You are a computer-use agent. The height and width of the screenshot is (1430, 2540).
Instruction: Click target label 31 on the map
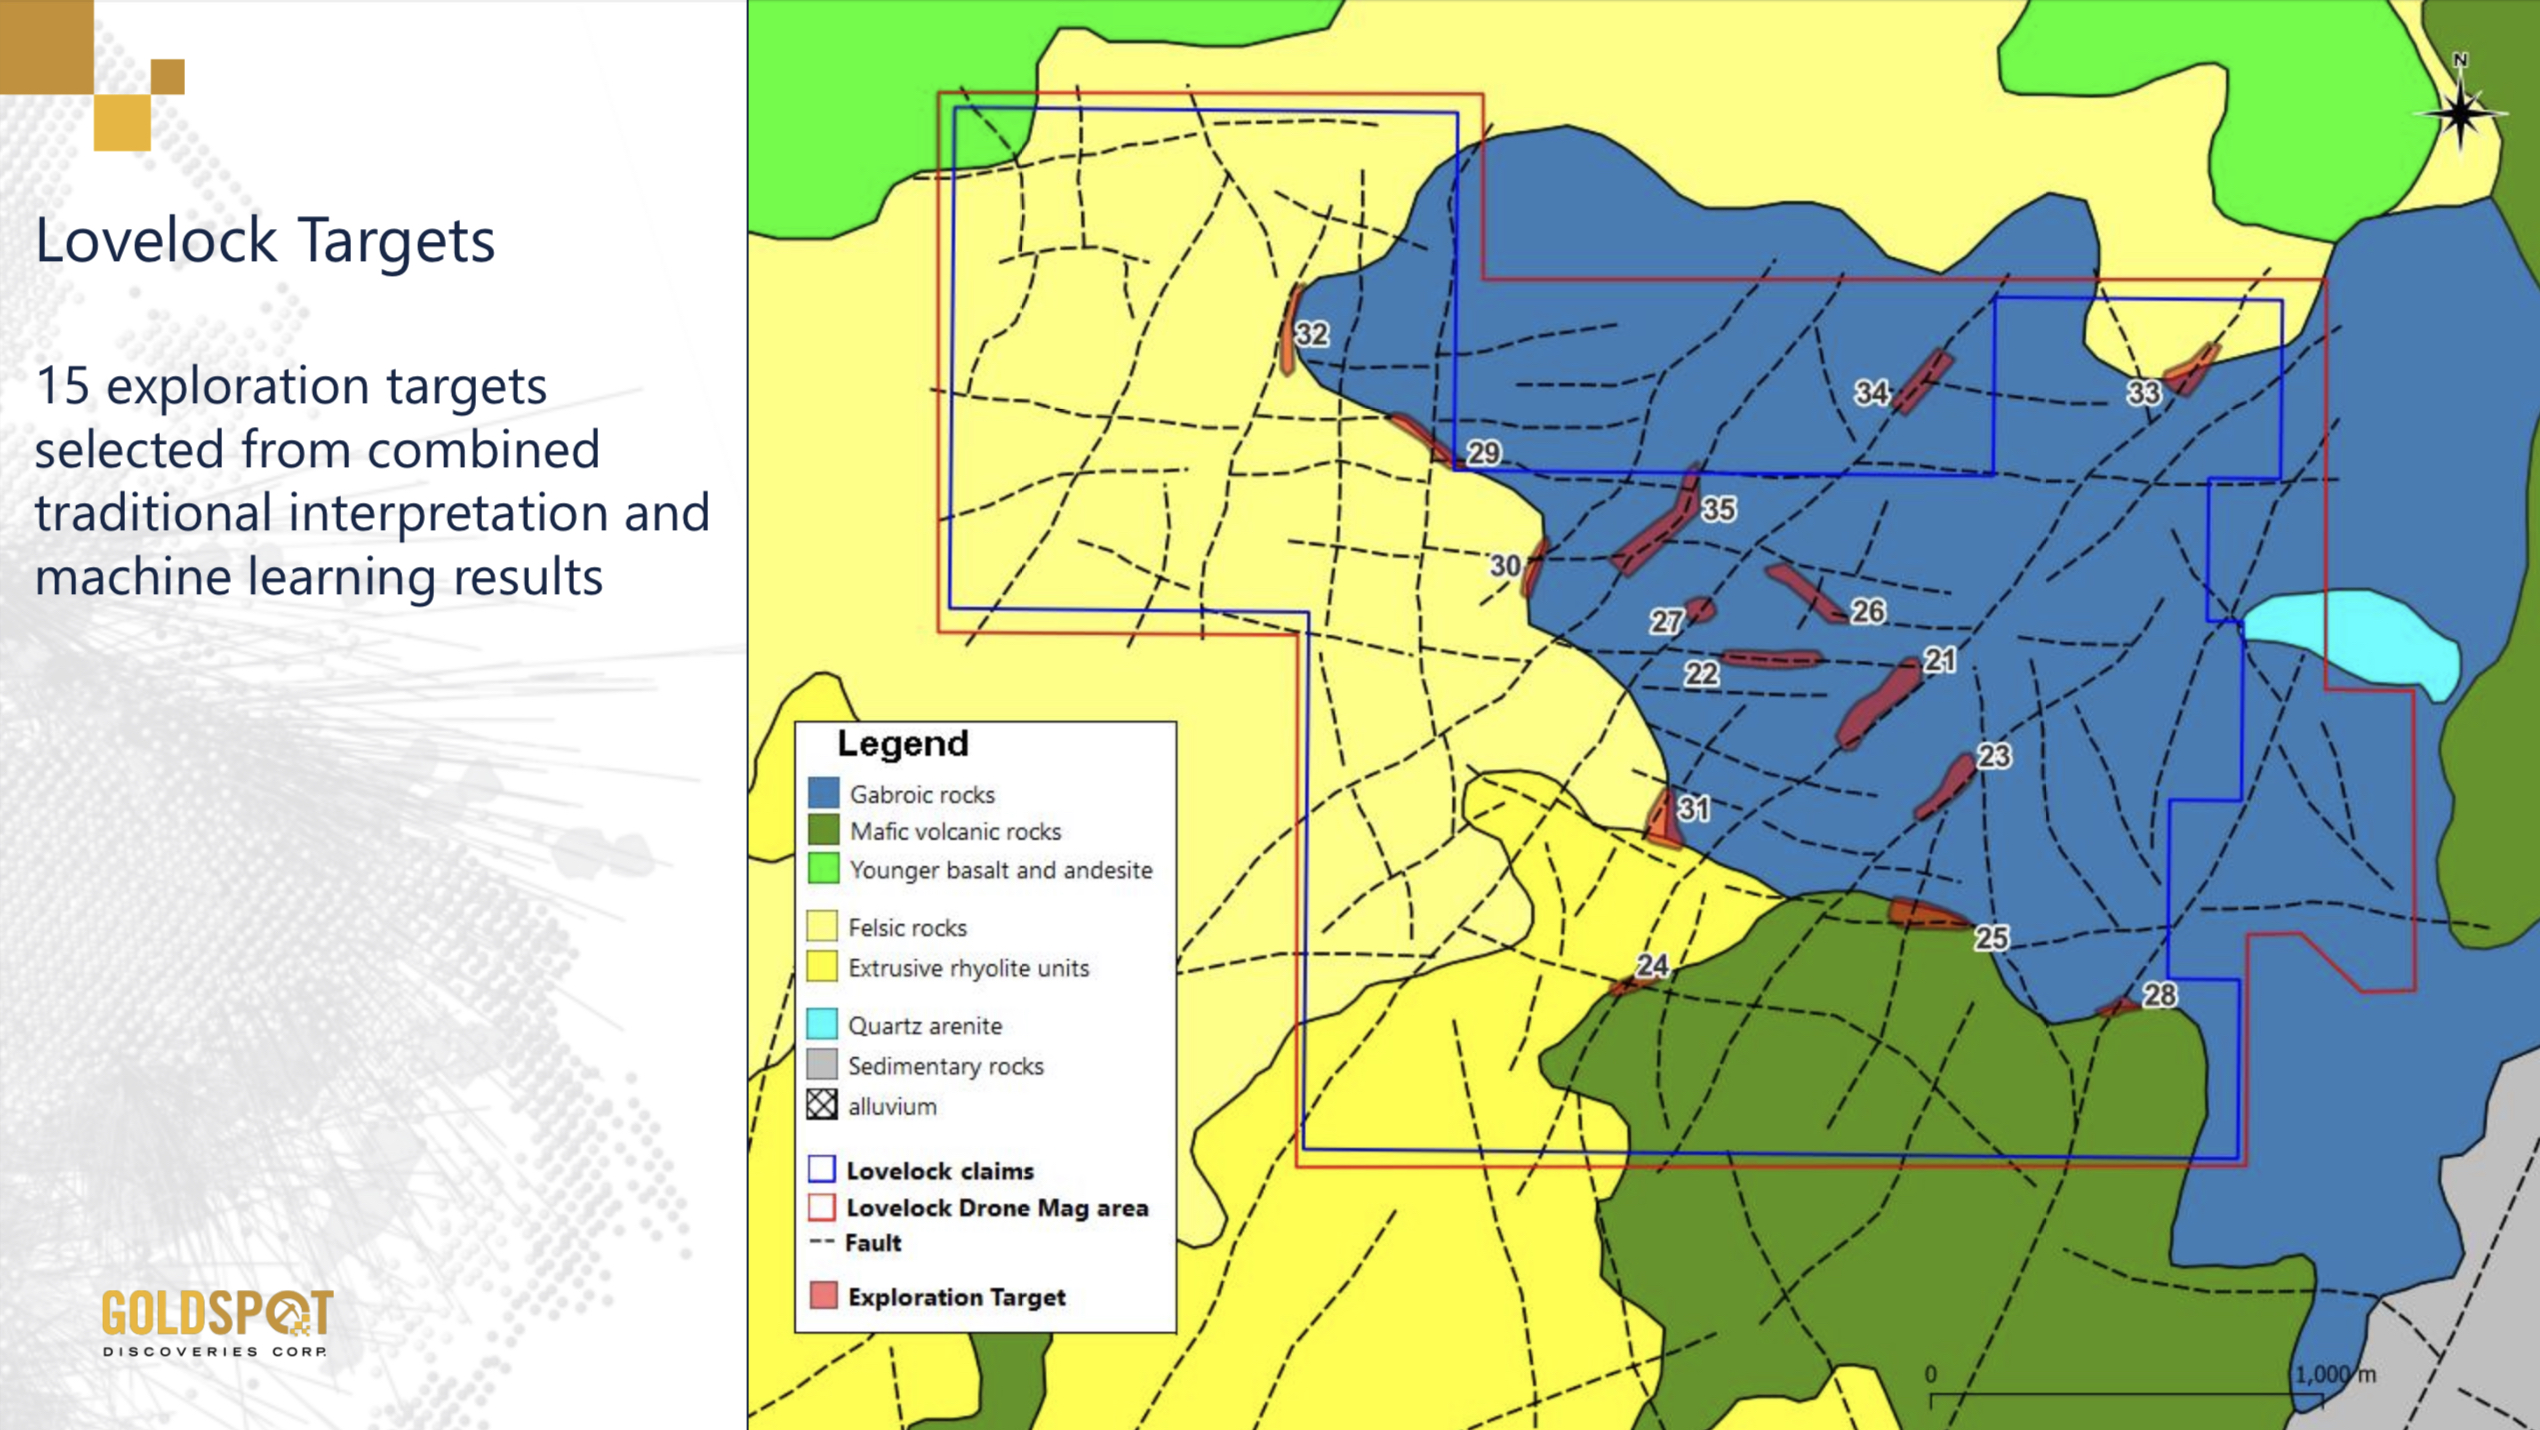tap(1693, 809)
